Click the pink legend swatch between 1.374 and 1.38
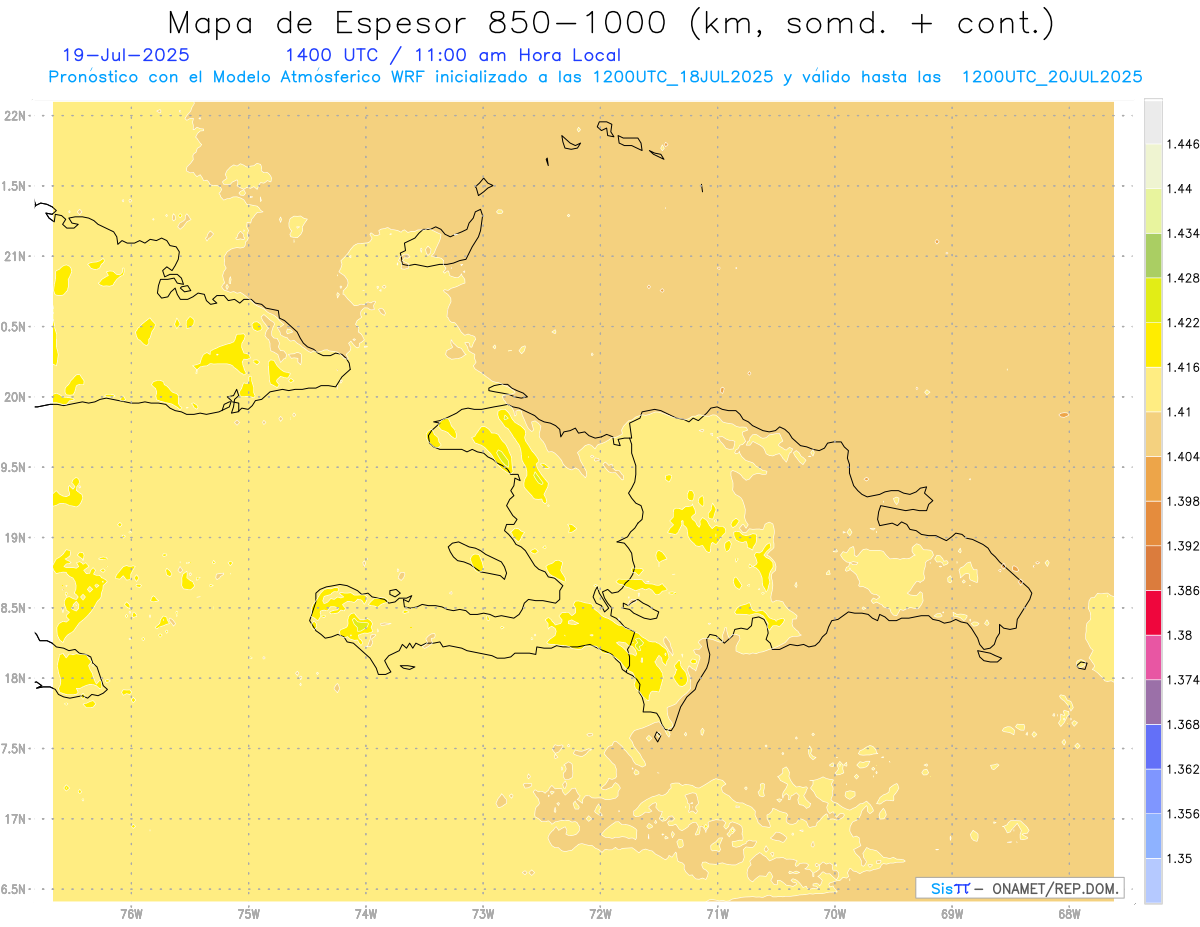 pyautogui.click(x=1153, y=657)
